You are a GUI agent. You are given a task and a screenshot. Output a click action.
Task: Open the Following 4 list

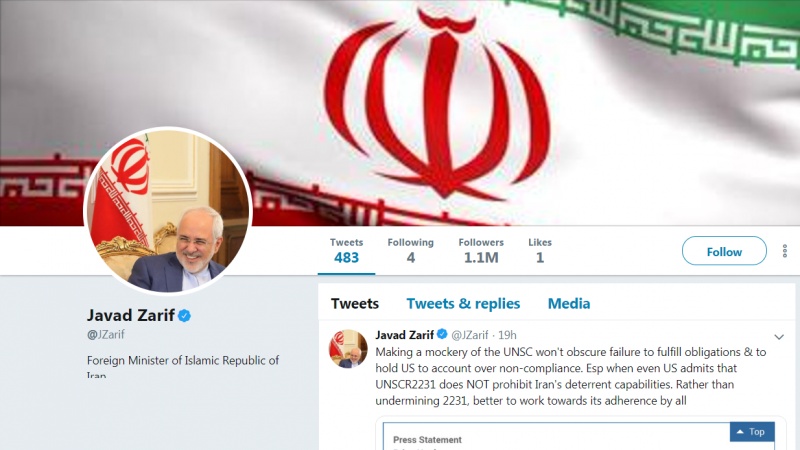411,251
